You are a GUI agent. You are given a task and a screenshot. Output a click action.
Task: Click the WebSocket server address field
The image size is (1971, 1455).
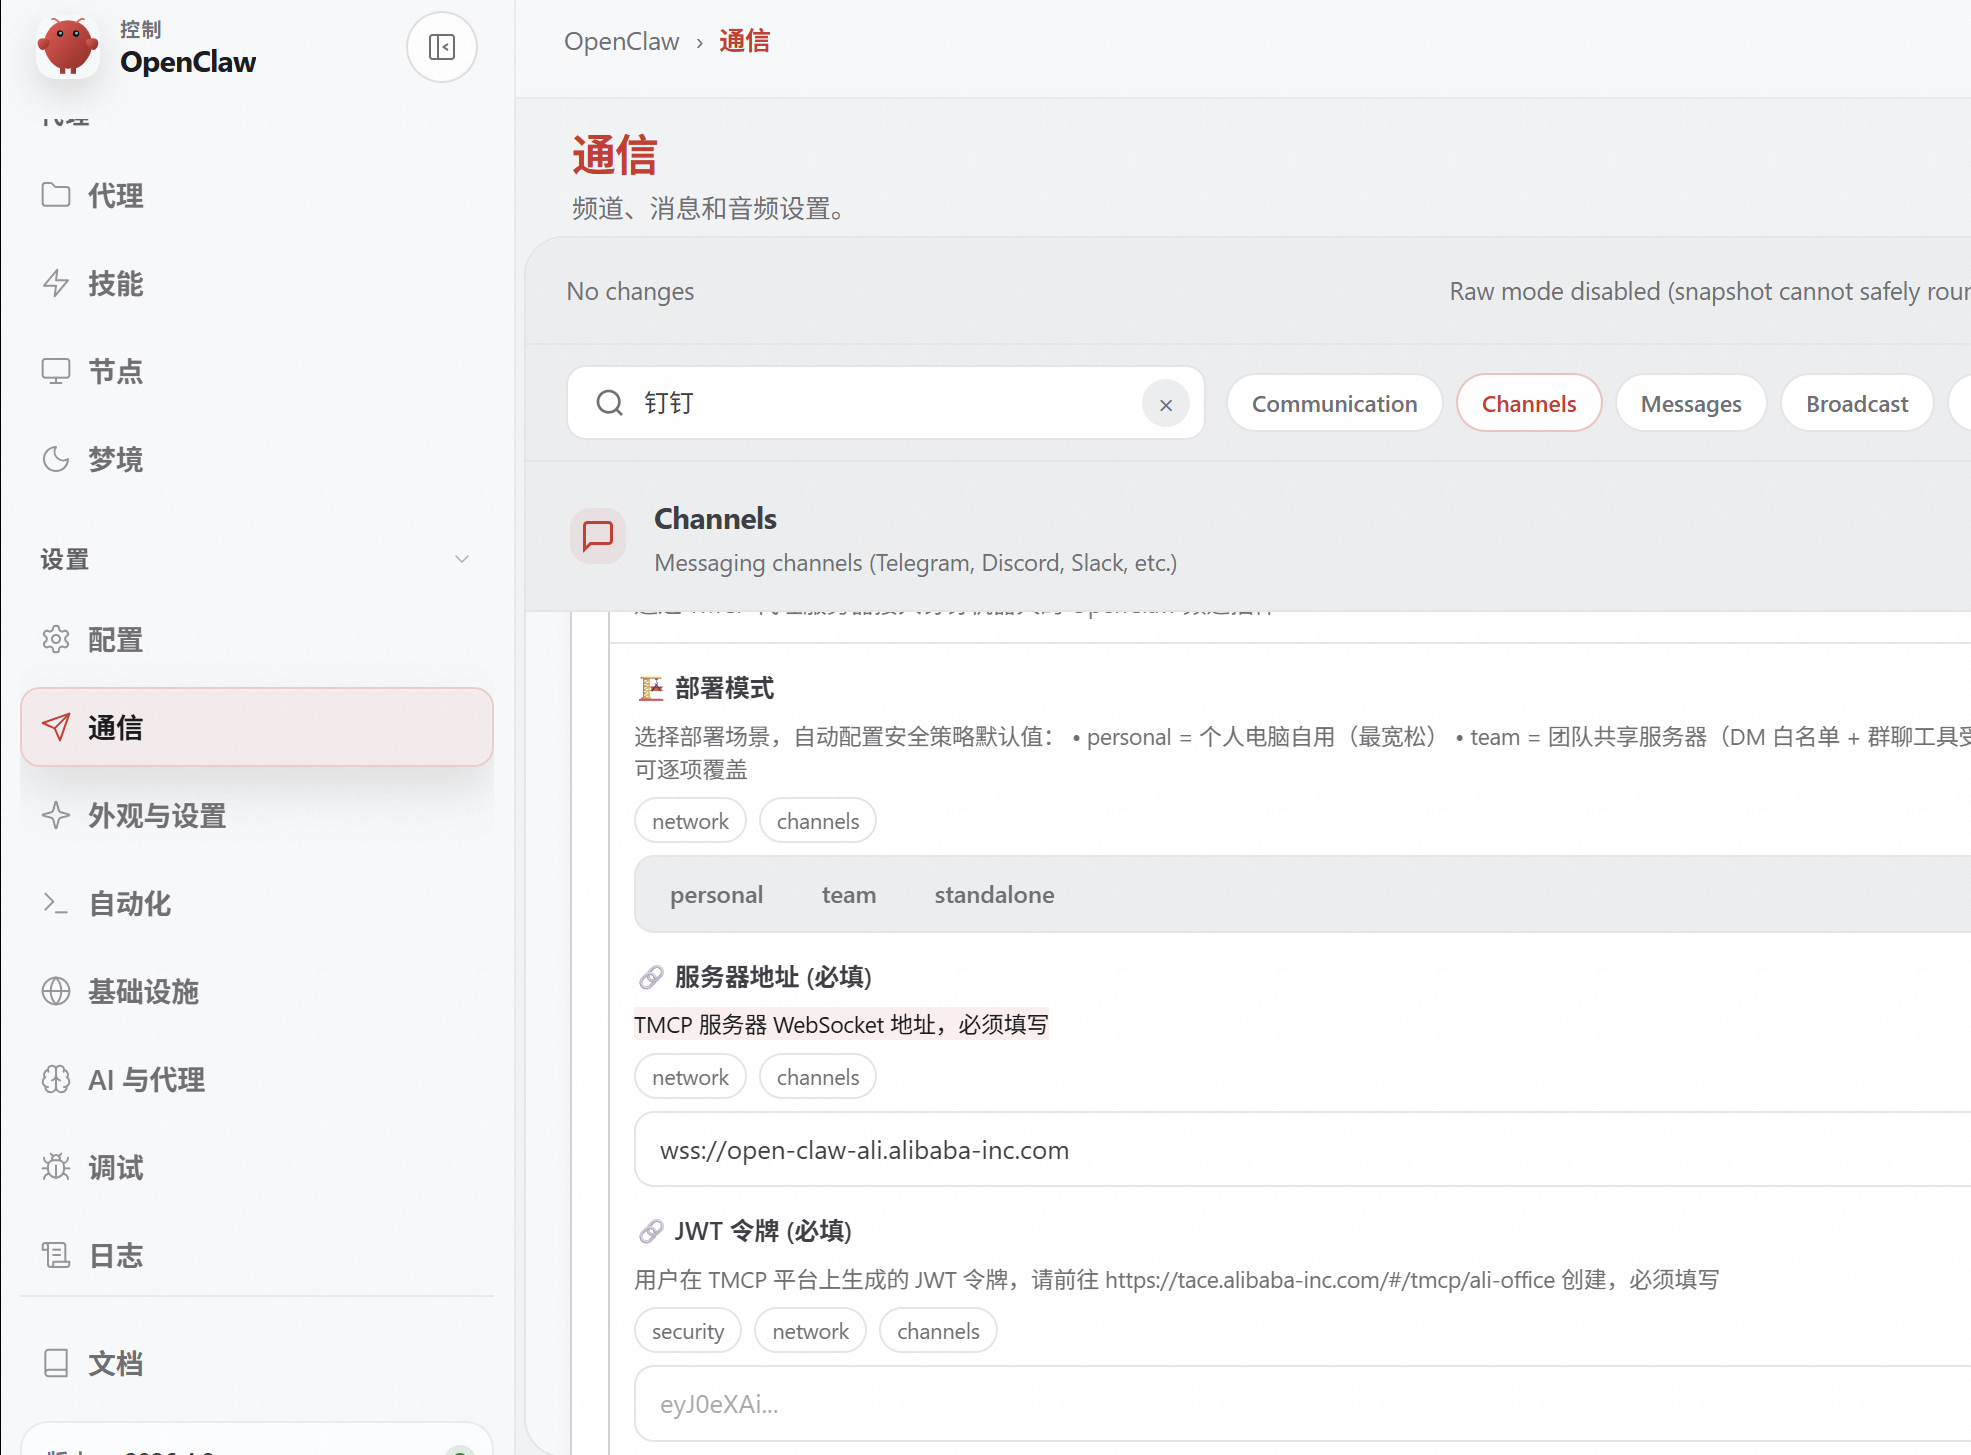click(x=1303, y=1150)
